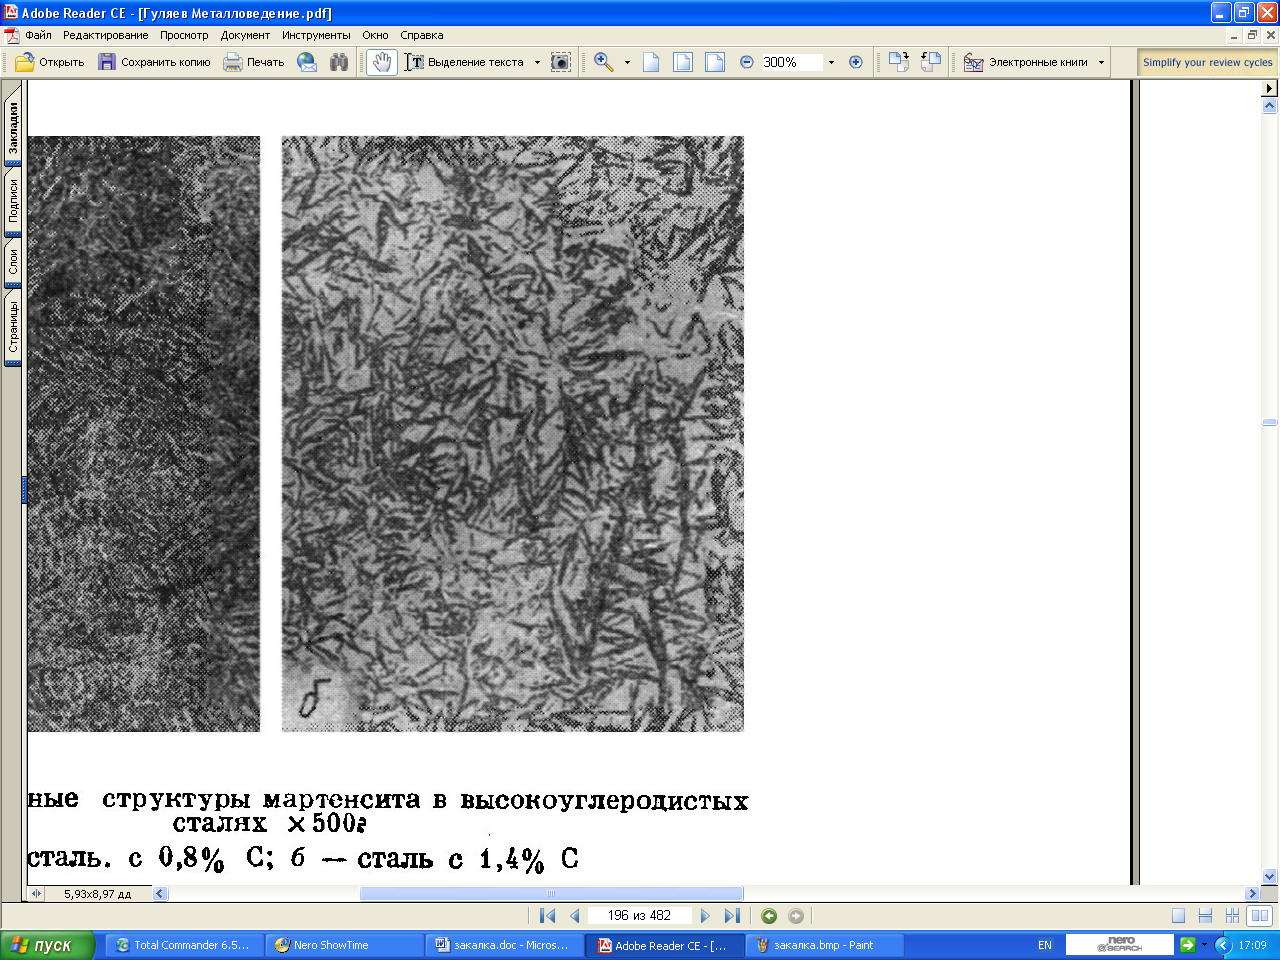
Task: Switch to continuous facing layout
Action: pos(1232,915)
